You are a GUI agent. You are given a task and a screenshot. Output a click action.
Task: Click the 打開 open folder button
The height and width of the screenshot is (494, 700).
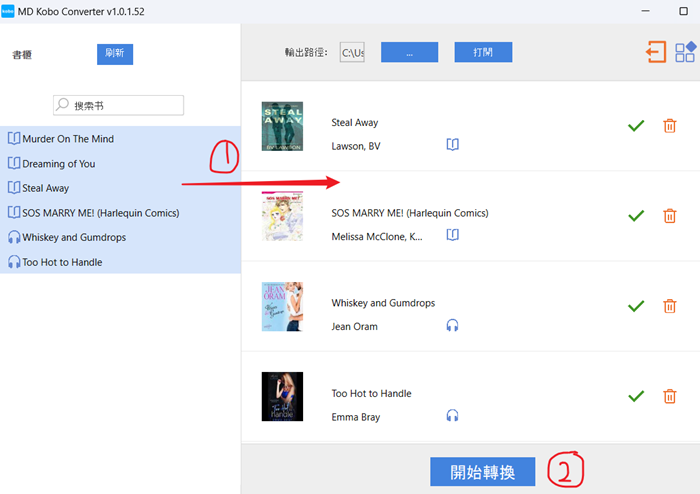tap(483, 52)
